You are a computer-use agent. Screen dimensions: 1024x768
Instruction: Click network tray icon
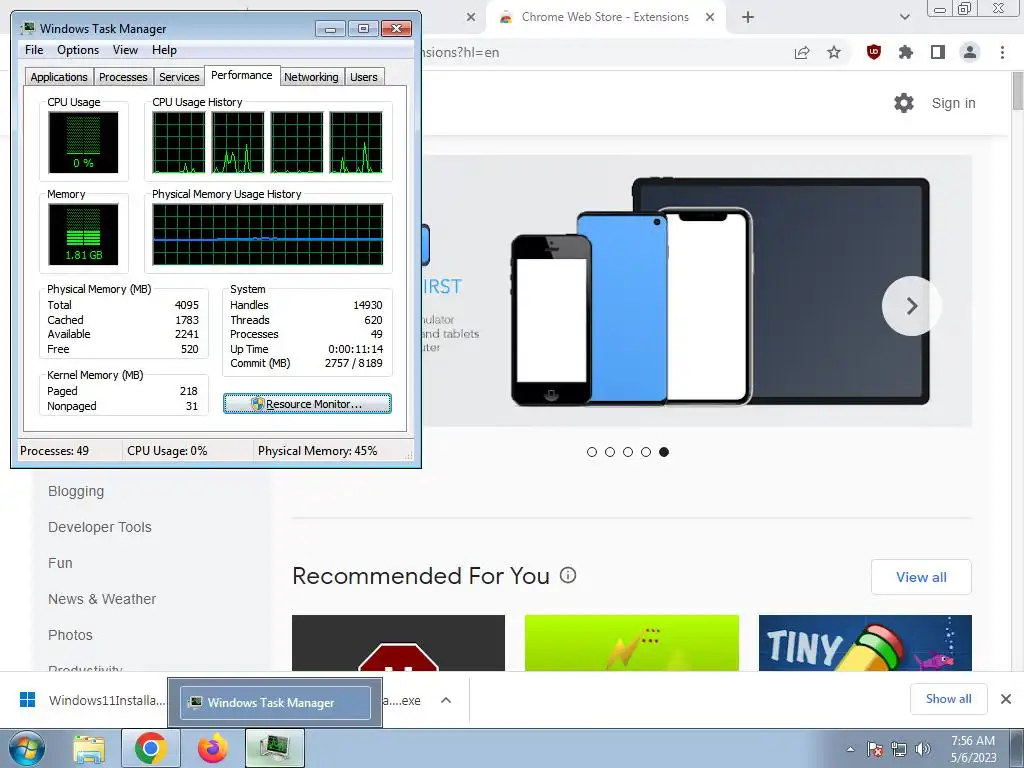(x=899, y=749)
